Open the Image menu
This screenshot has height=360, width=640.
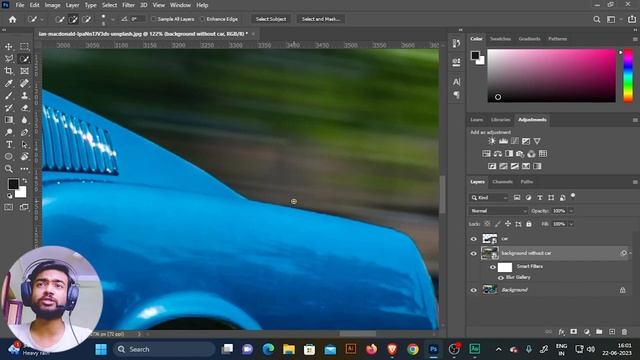52,5
